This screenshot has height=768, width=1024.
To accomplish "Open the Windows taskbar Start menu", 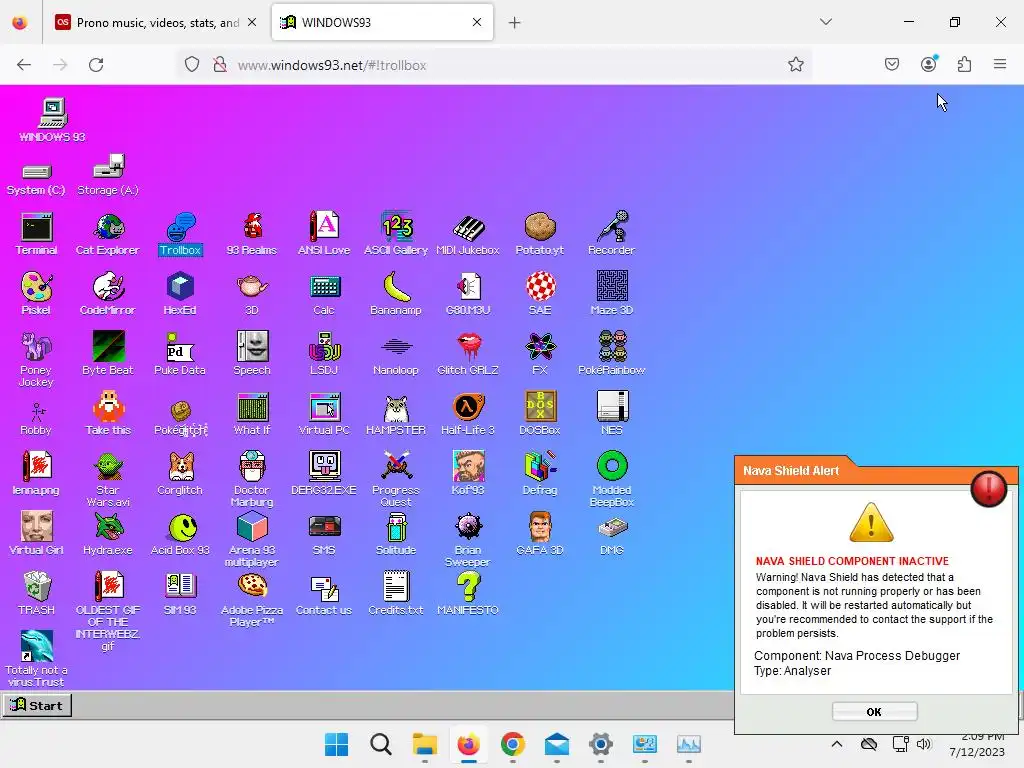I will [337, 744].
